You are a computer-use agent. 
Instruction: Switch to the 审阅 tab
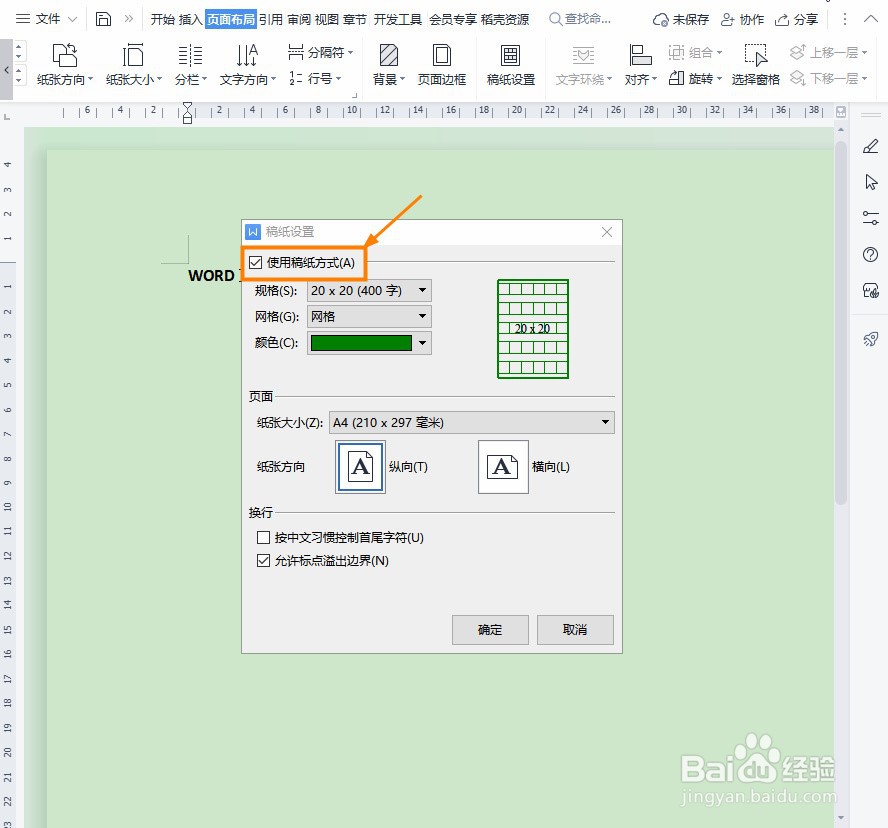coord(299,19)
